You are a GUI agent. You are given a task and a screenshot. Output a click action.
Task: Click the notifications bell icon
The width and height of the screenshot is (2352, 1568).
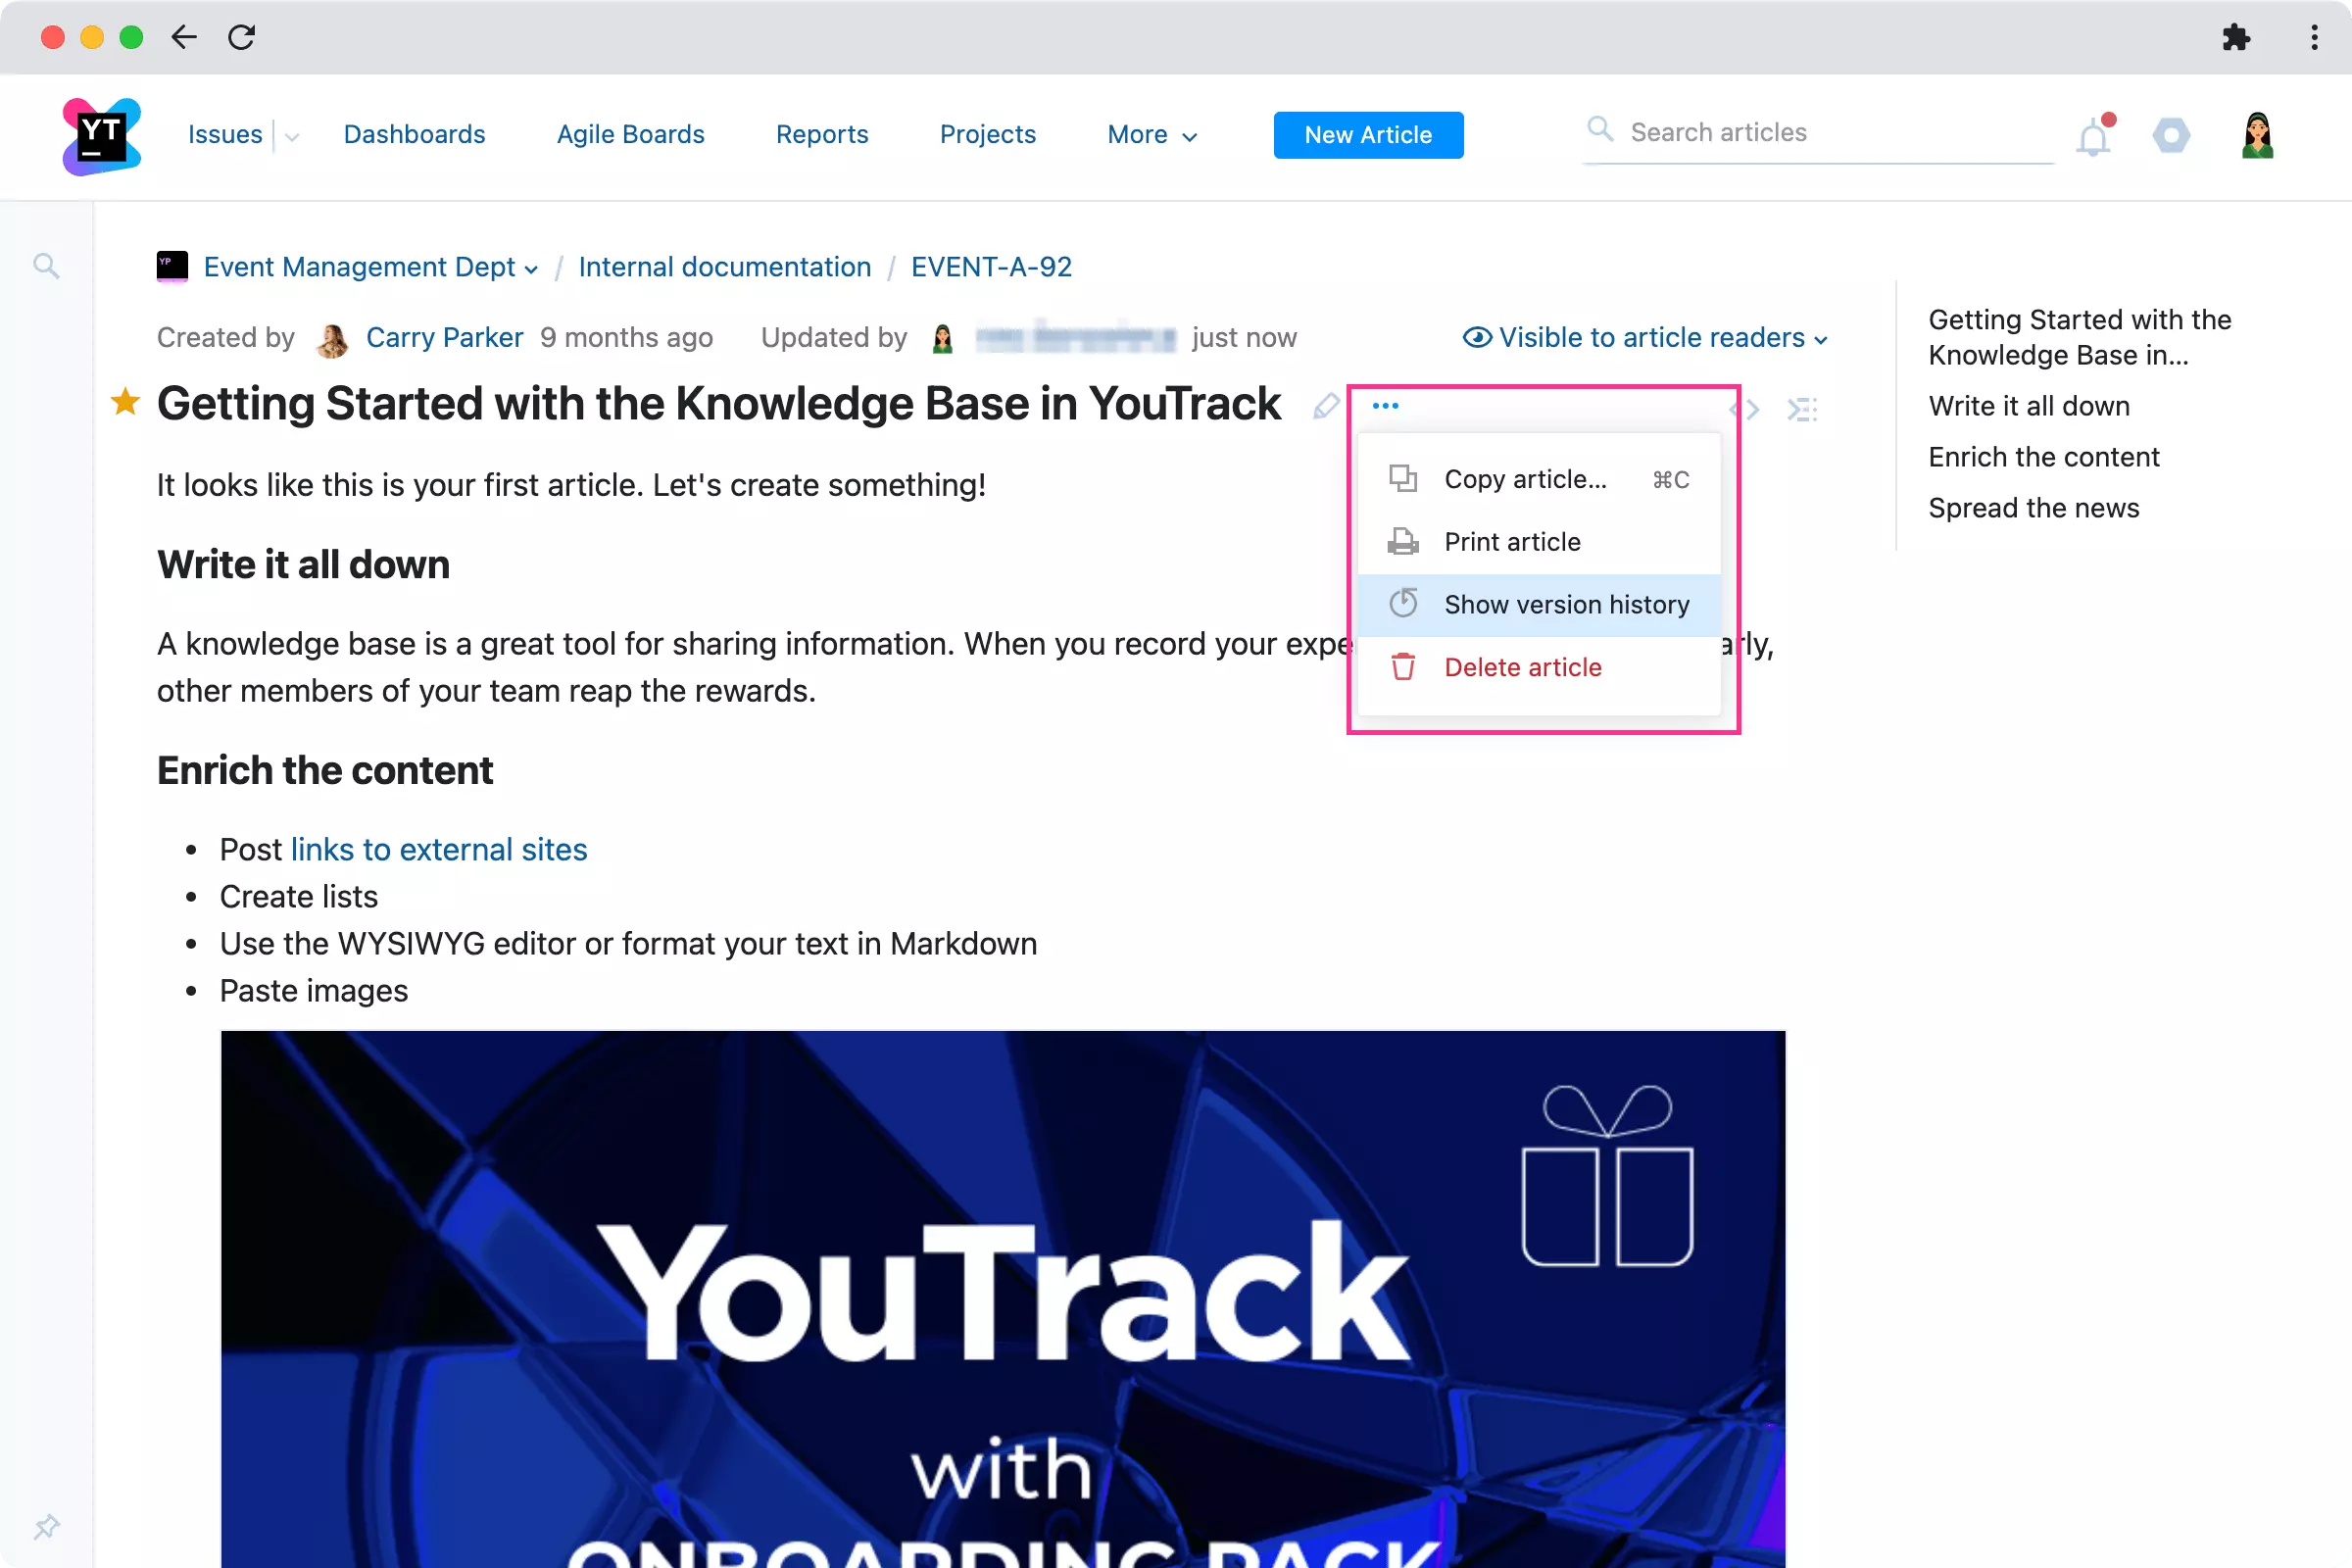2093,133
